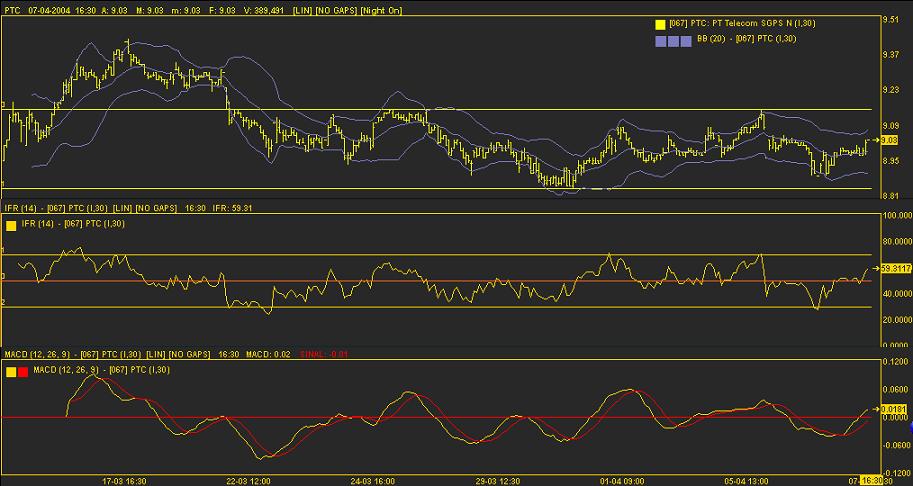Viewport: 913px width, 486px height.
Task: Select the 17-03 16:30 date on the time axis
Action: (125, 481)
